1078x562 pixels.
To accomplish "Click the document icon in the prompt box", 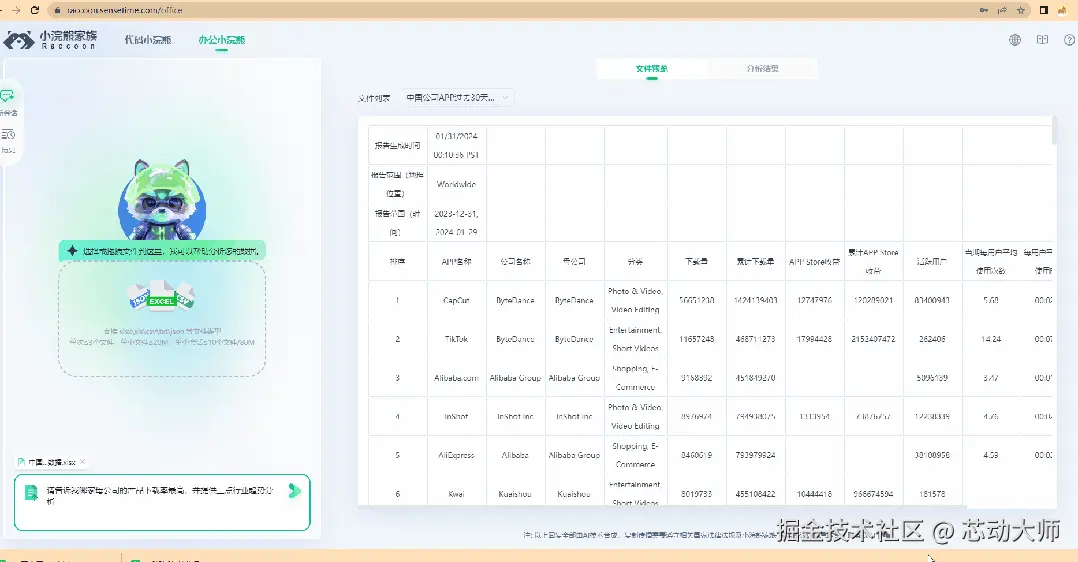I will coord(31,493).
